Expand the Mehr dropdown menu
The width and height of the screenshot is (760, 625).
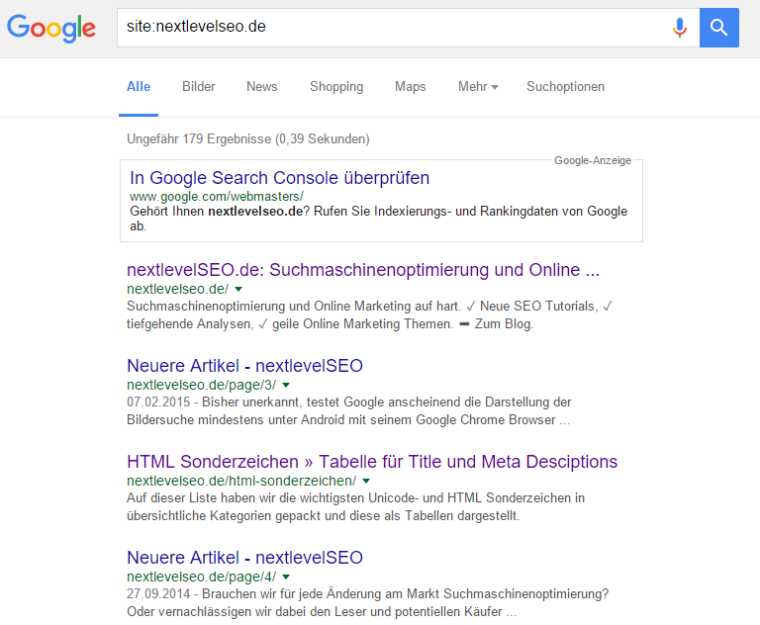(477, 87)
